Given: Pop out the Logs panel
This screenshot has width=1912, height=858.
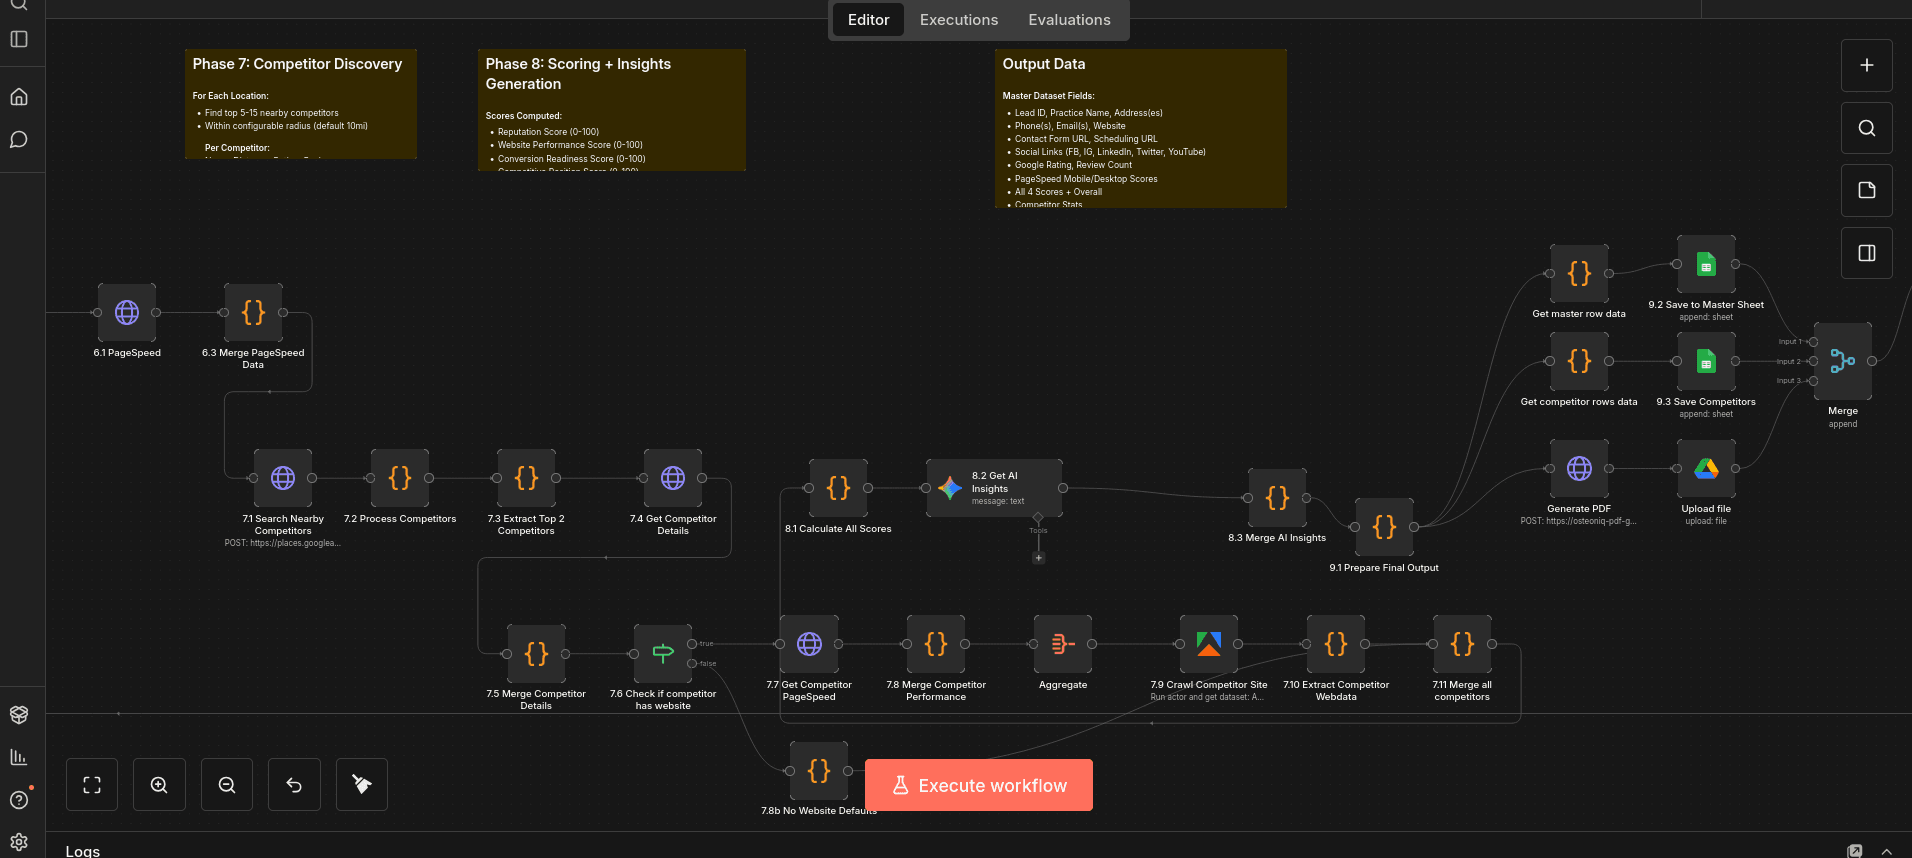Looking at the screenshot, I should point(1855,851).
